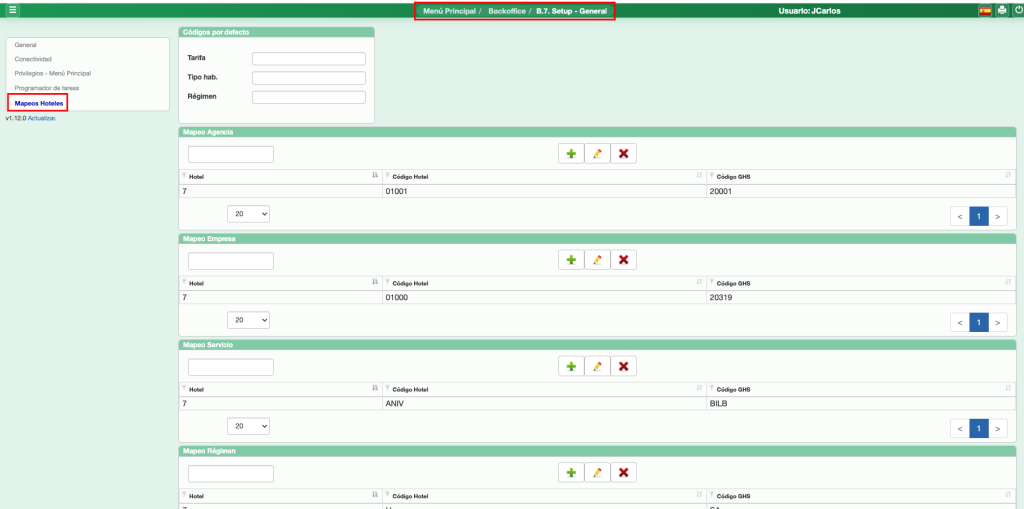Click B.7. Setup - General breadcrumb
The width and height of the screenshot is (1024, 509).
(x=571, y=11)
